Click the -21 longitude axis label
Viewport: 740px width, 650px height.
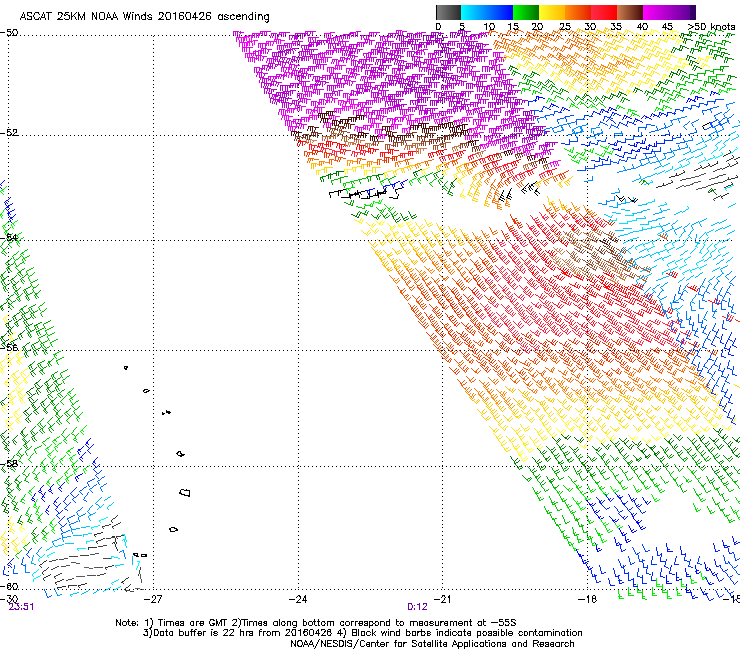(442, 599)
